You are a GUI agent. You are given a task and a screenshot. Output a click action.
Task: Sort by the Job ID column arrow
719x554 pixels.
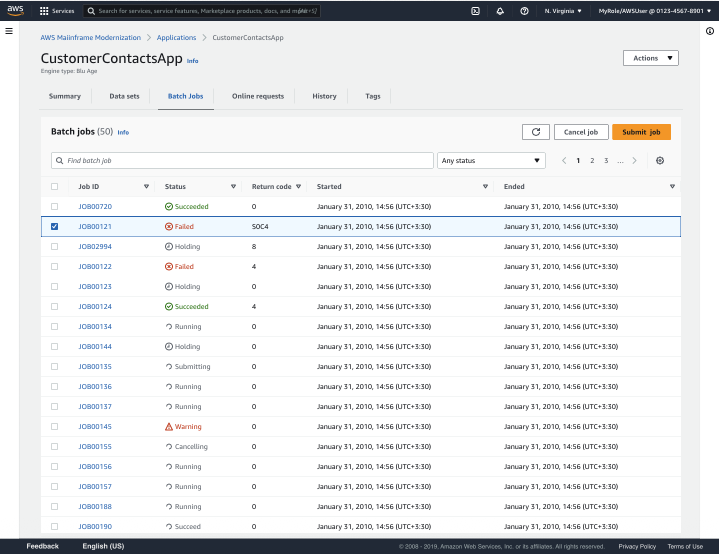[146, 187]
